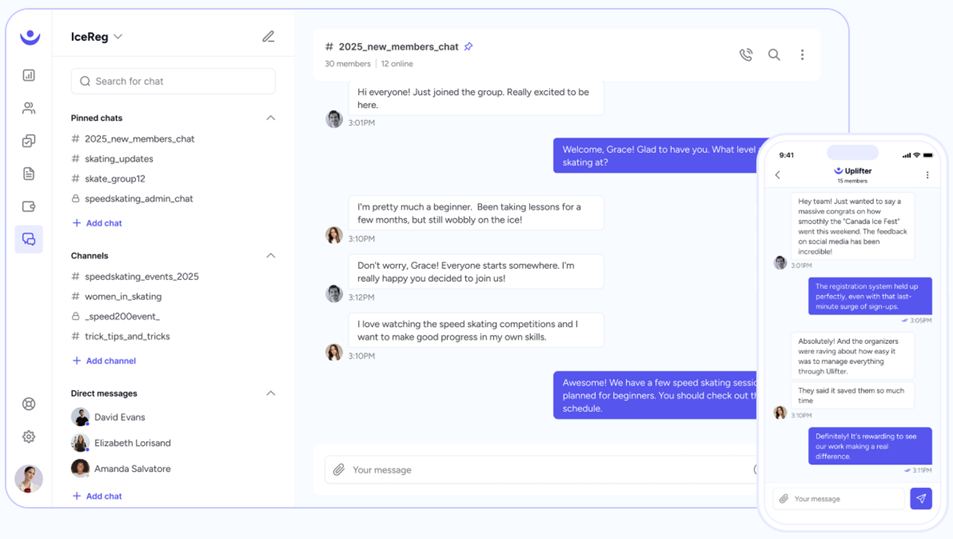Open the speedskating_events_2025 channel
The height and width of the screenshot is (539, 953).
(x=135, y=276)
